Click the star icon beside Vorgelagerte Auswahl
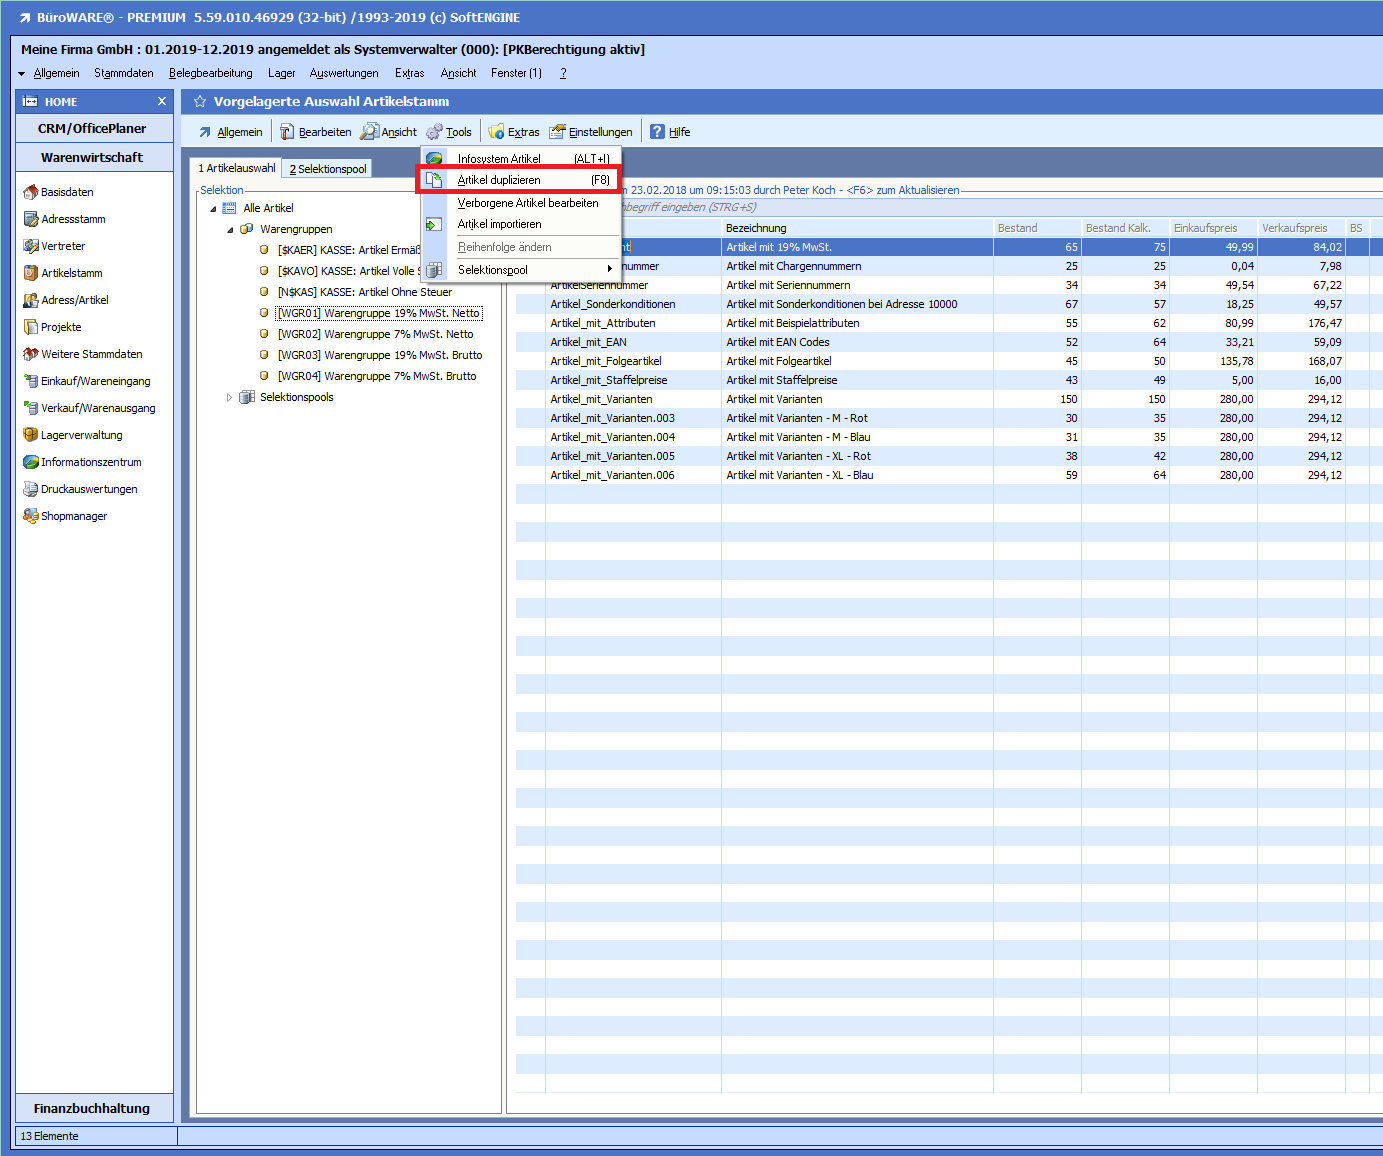Viewport: 1383px width, 1156px height. coord(200,102)
